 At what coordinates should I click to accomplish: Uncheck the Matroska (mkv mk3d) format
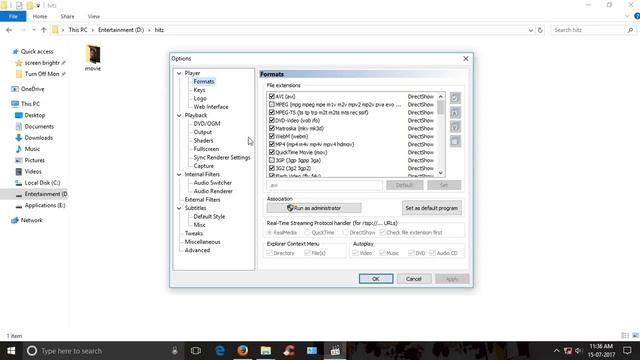272,128
